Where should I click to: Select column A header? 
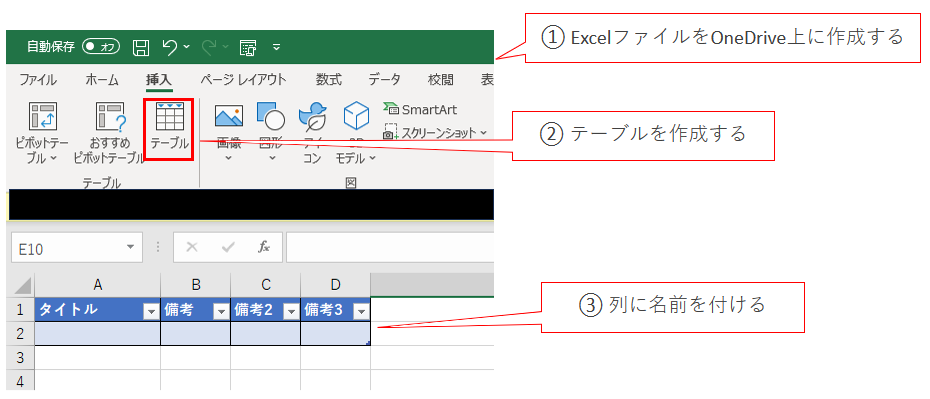pyautogui.click(x=98, y=285)
